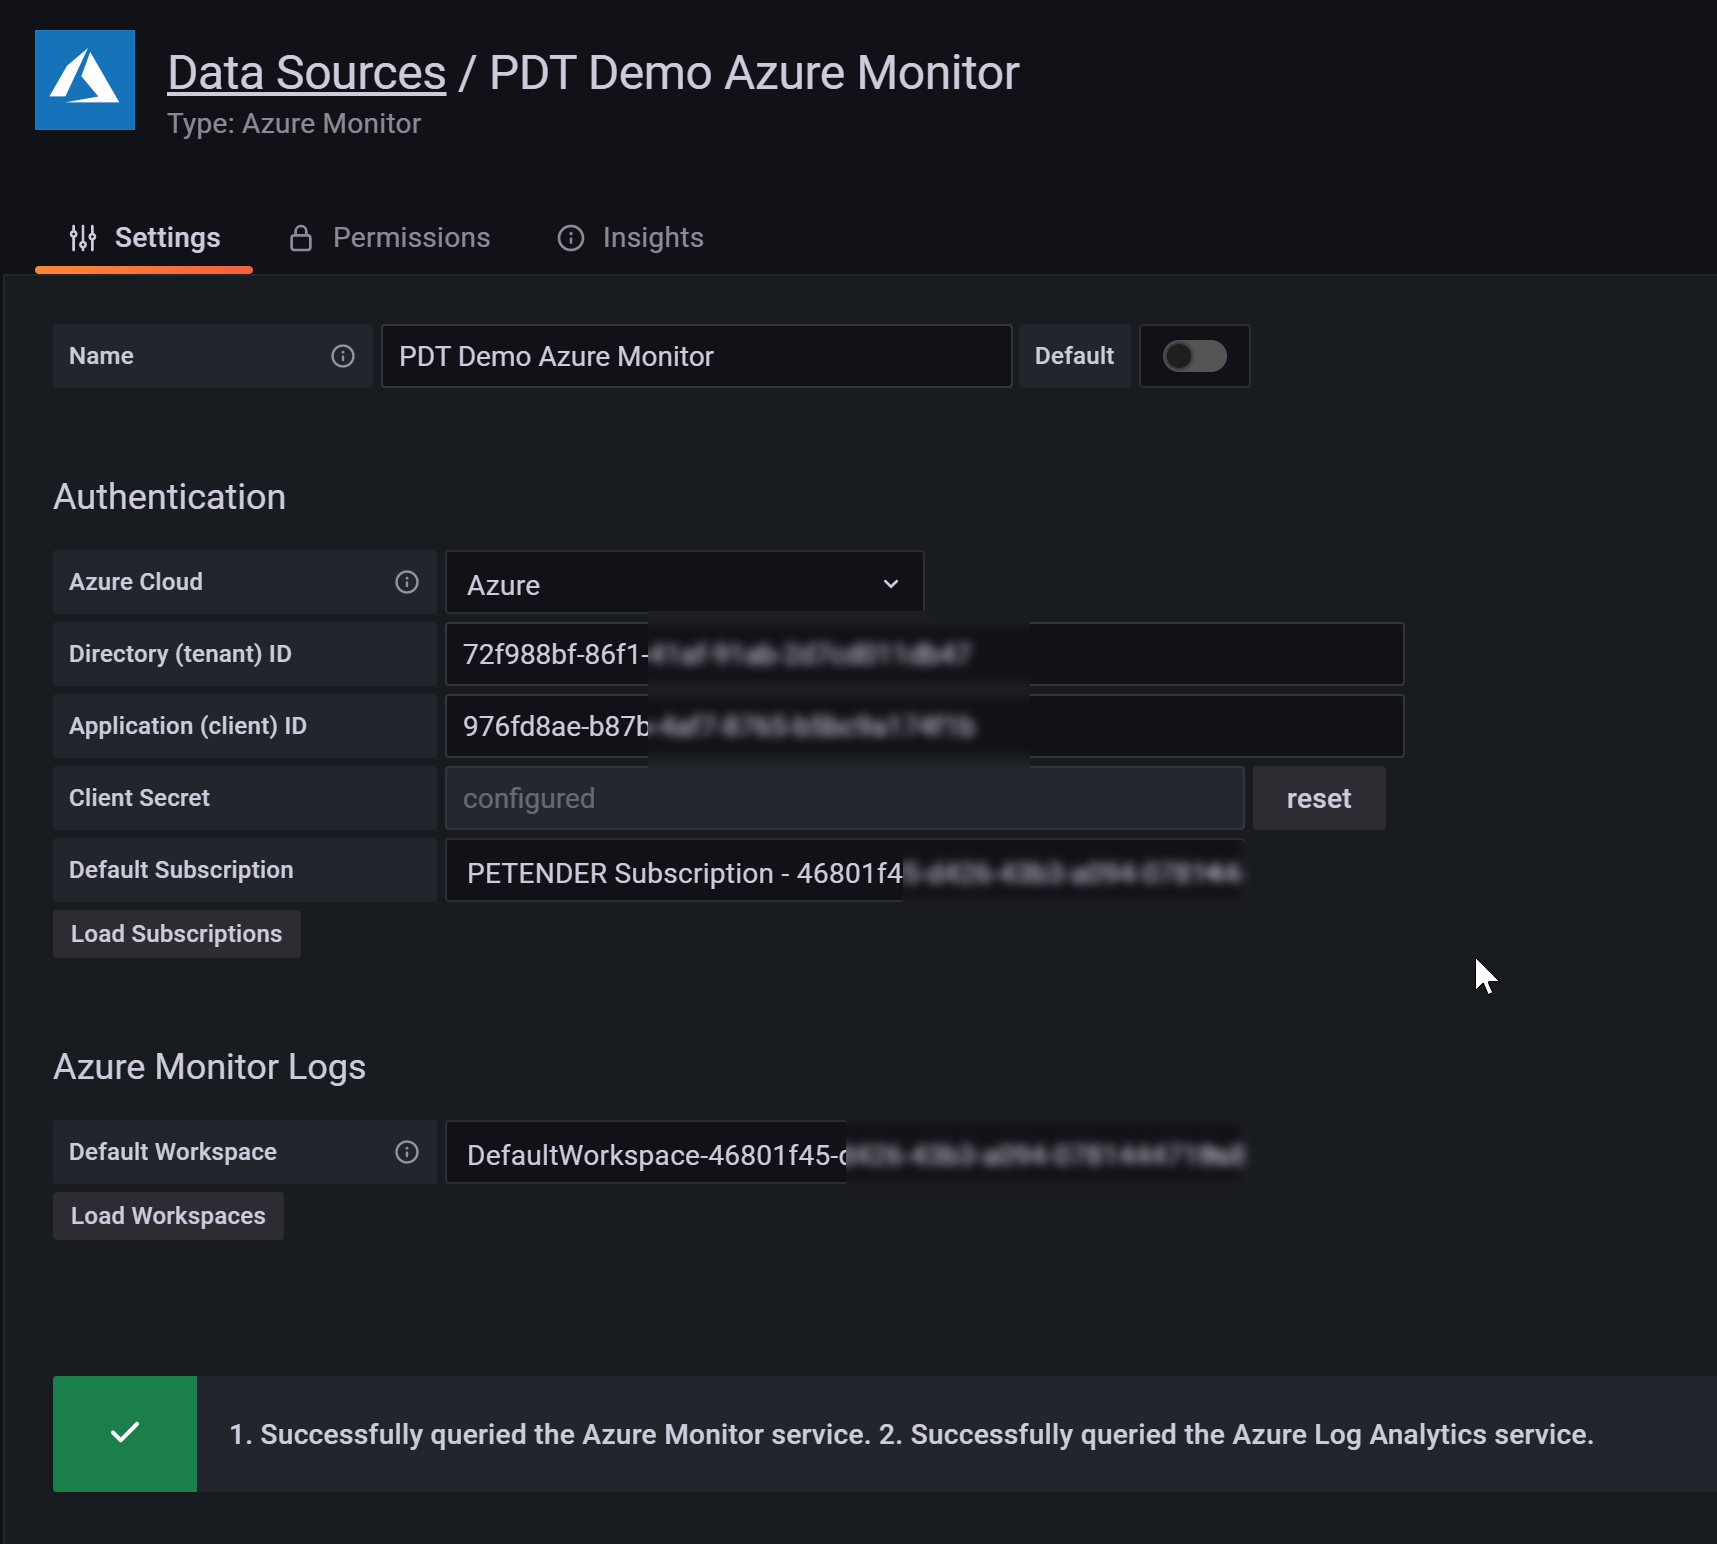Image resolution: width=1717 pixels, height=1544 pixels.
Task: Open the Insights tab
Action: (631, 238)
